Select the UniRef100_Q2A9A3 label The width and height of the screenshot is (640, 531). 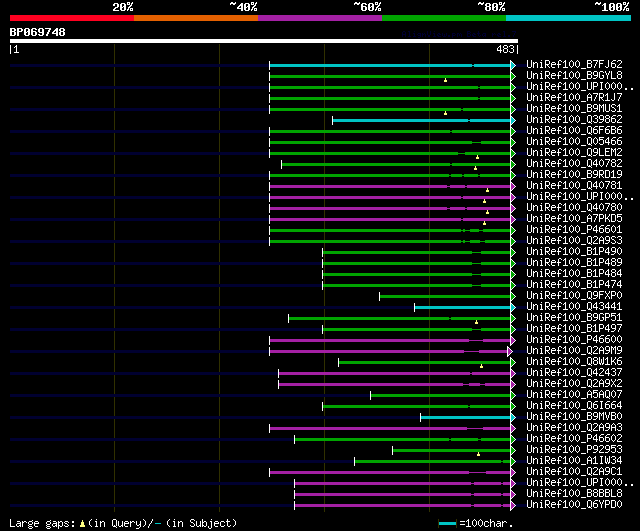(x=574, y=428)
